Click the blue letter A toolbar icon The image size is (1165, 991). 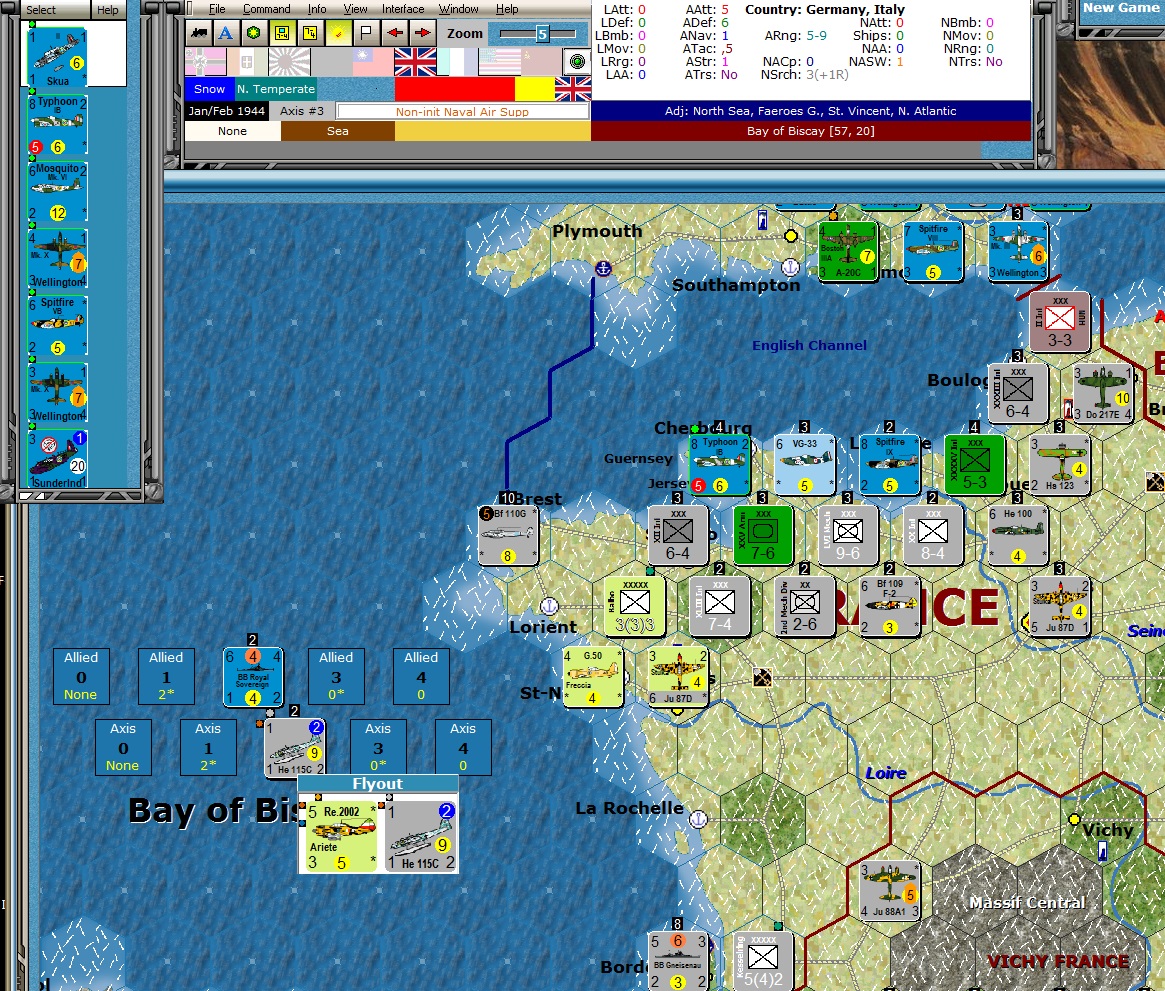[226, 33]
